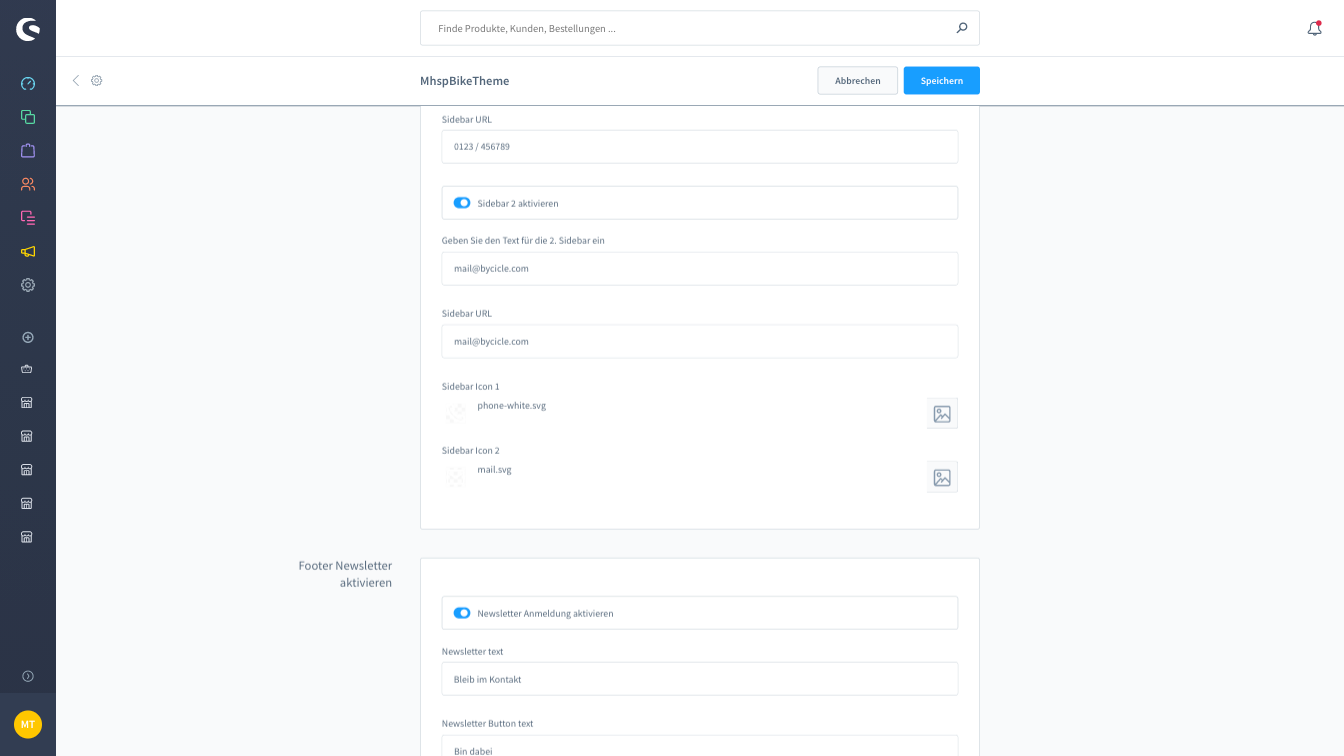Open Marketing via the megaphone icon
Viewport: 1344px width, 756px height.
pos(28,251)
